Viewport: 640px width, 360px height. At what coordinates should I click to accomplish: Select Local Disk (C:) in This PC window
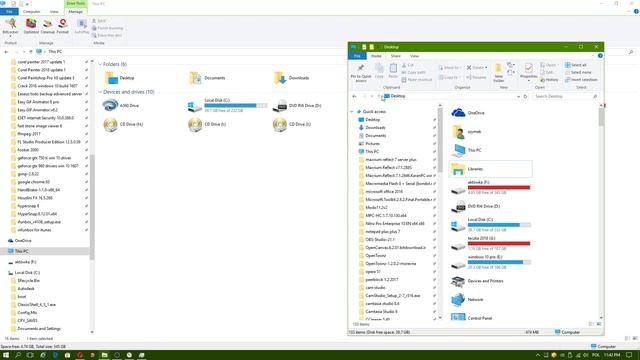point(227,105)
